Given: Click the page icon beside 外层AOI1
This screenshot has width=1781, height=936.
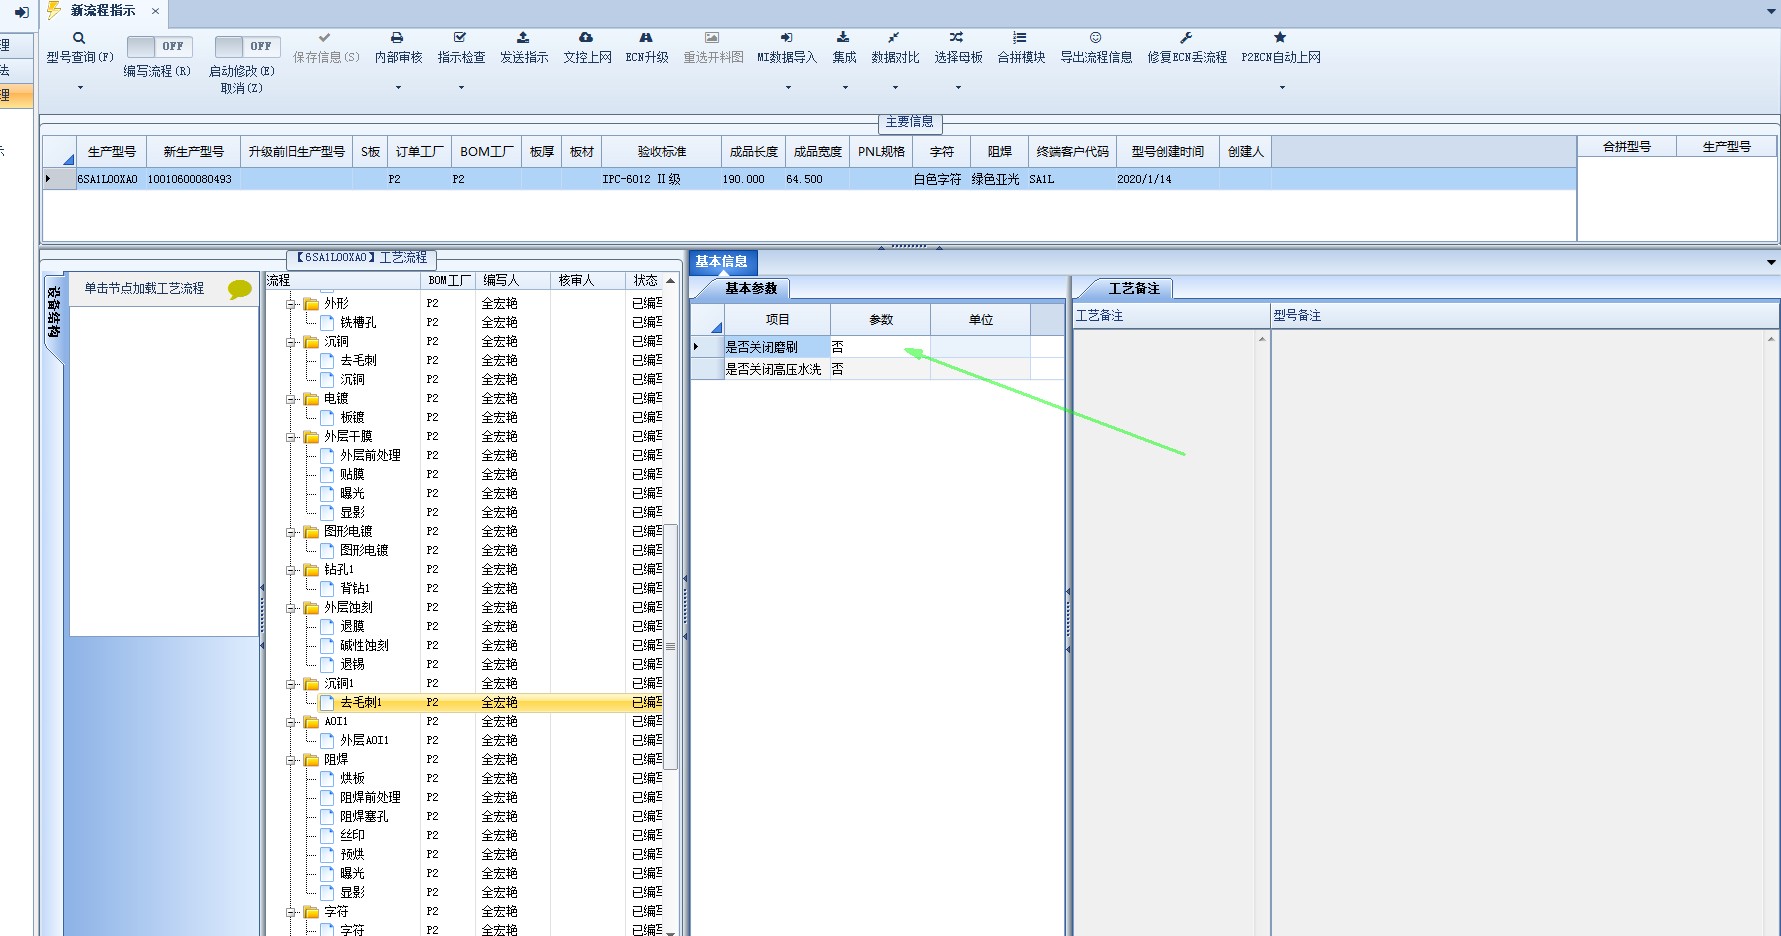Looking at the screenshot, I should [327, 740].
